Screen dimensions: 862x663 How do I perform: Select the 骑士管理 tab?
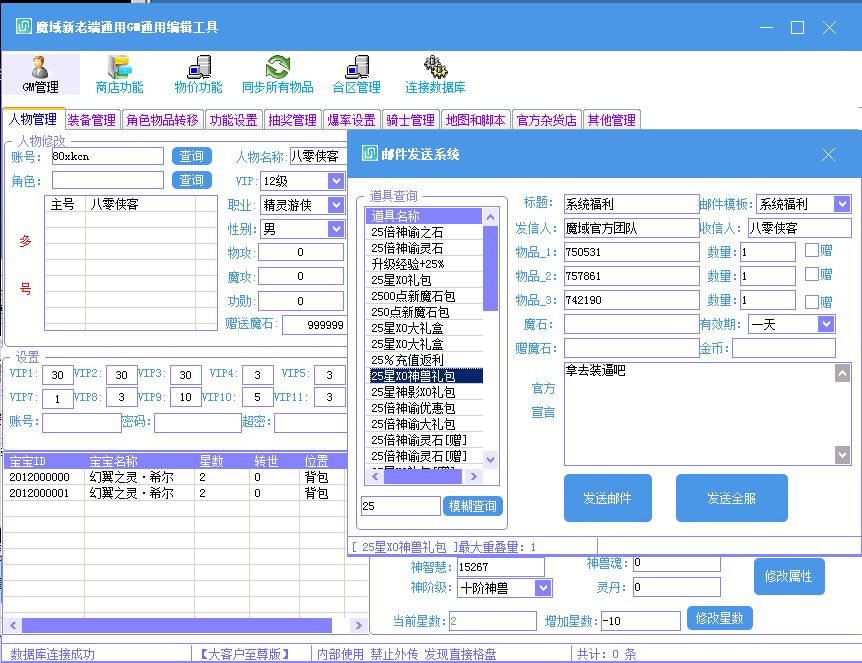coord(412,118)
